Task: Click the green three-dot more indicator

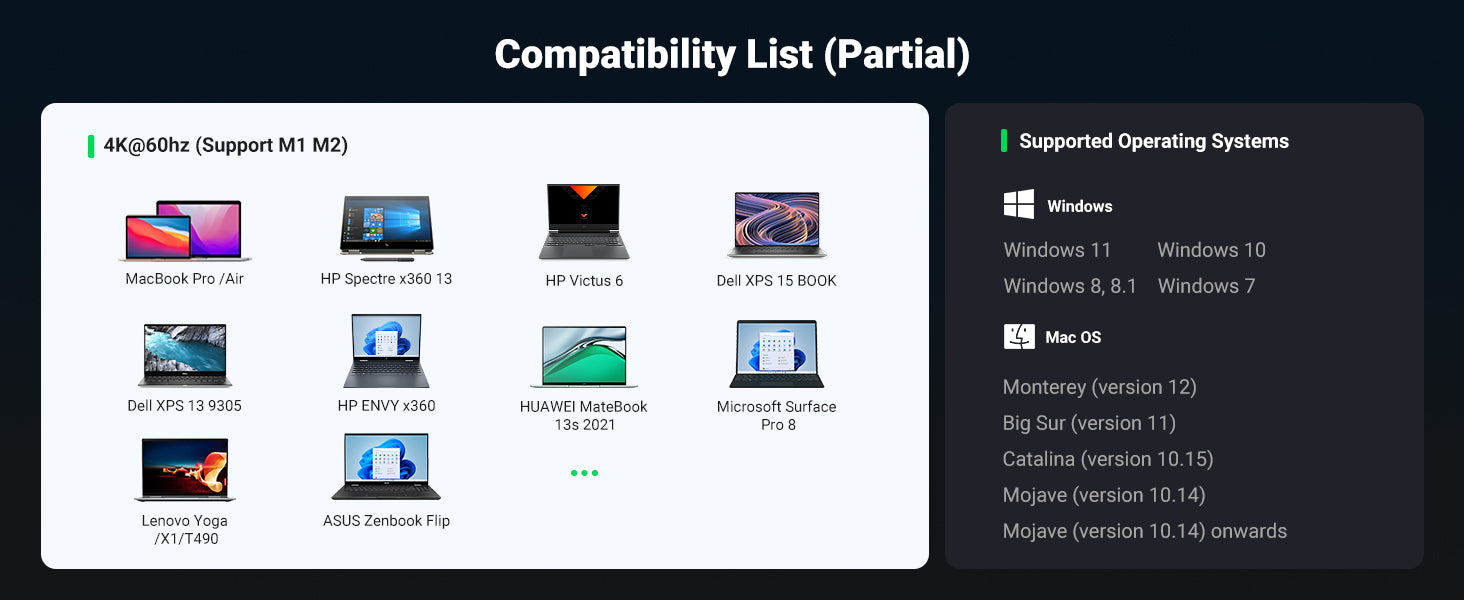Action: click(x=584, y=473)
